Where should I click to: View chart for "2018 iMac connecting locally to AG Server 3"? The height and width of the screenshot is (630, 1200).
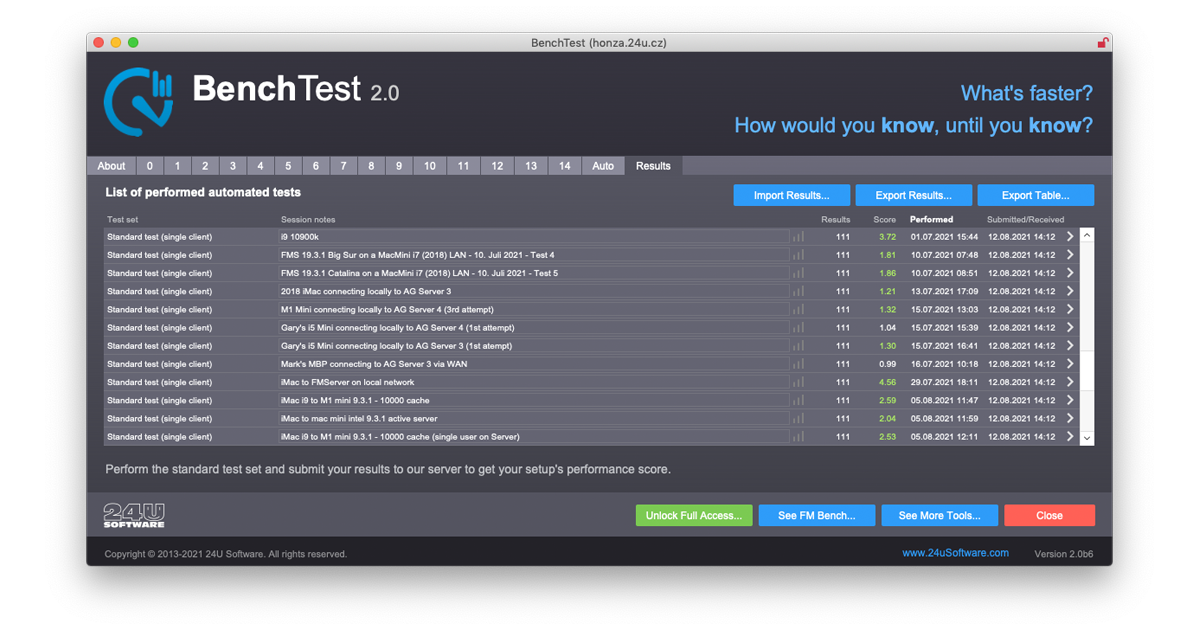click(x=797, y=291)
